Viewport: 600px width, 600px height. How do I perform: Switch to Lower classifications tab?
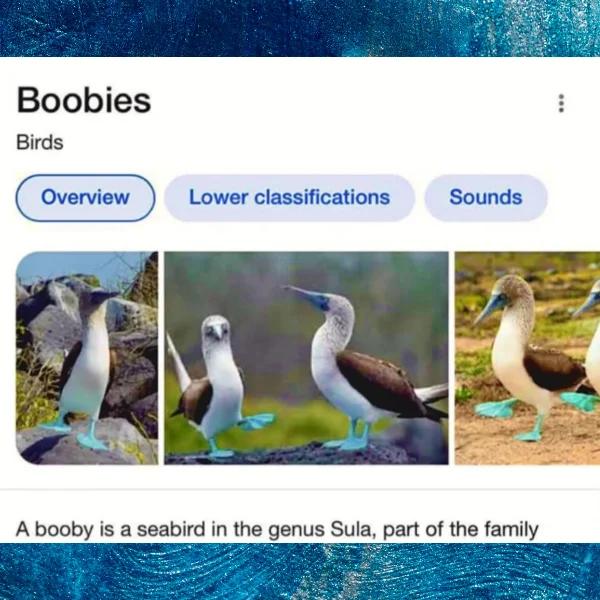point(290,198)
